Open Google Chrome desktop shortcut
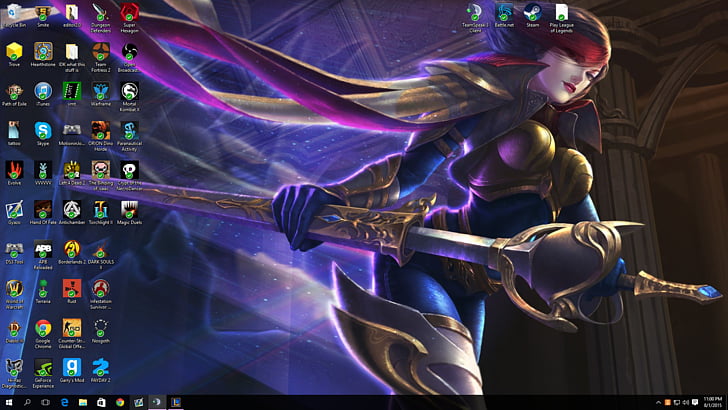The image size is (728, 410). point(43,334)
